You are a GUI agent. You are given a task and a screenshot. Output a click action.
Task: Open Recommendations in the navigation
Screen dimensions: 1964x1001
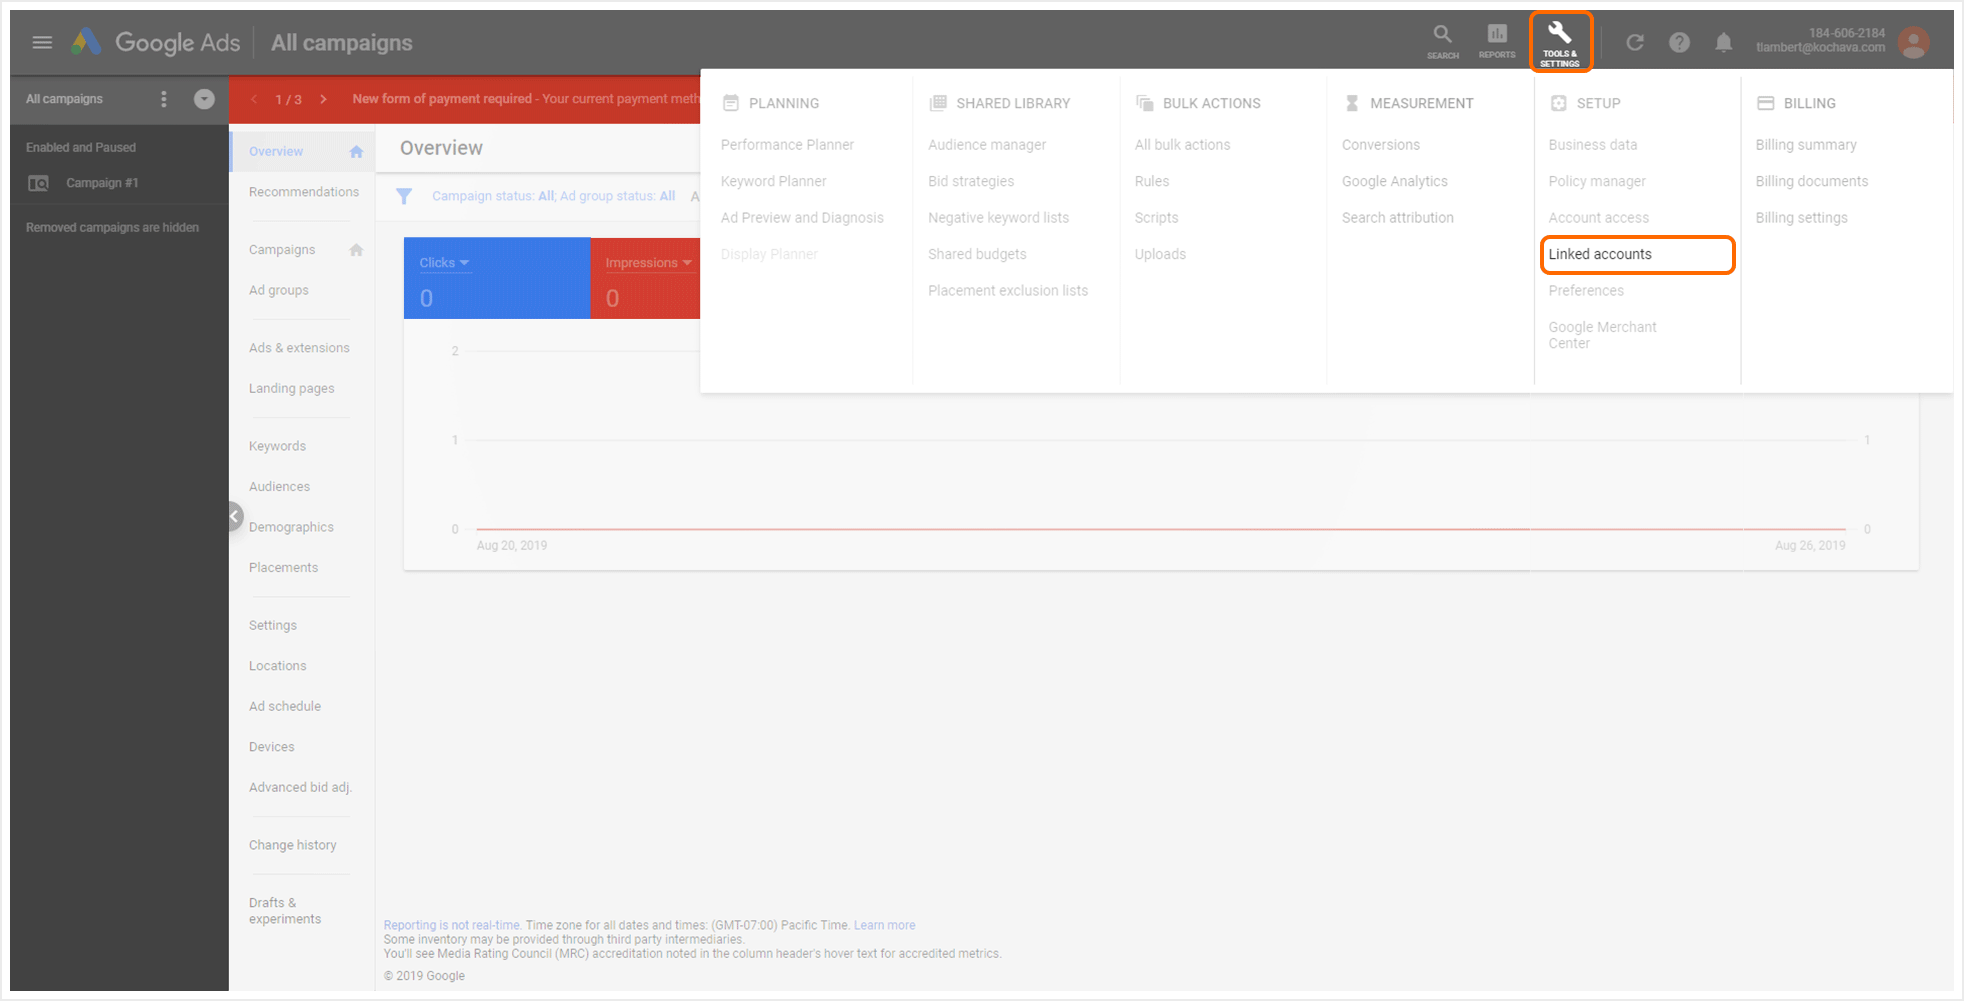304,192
